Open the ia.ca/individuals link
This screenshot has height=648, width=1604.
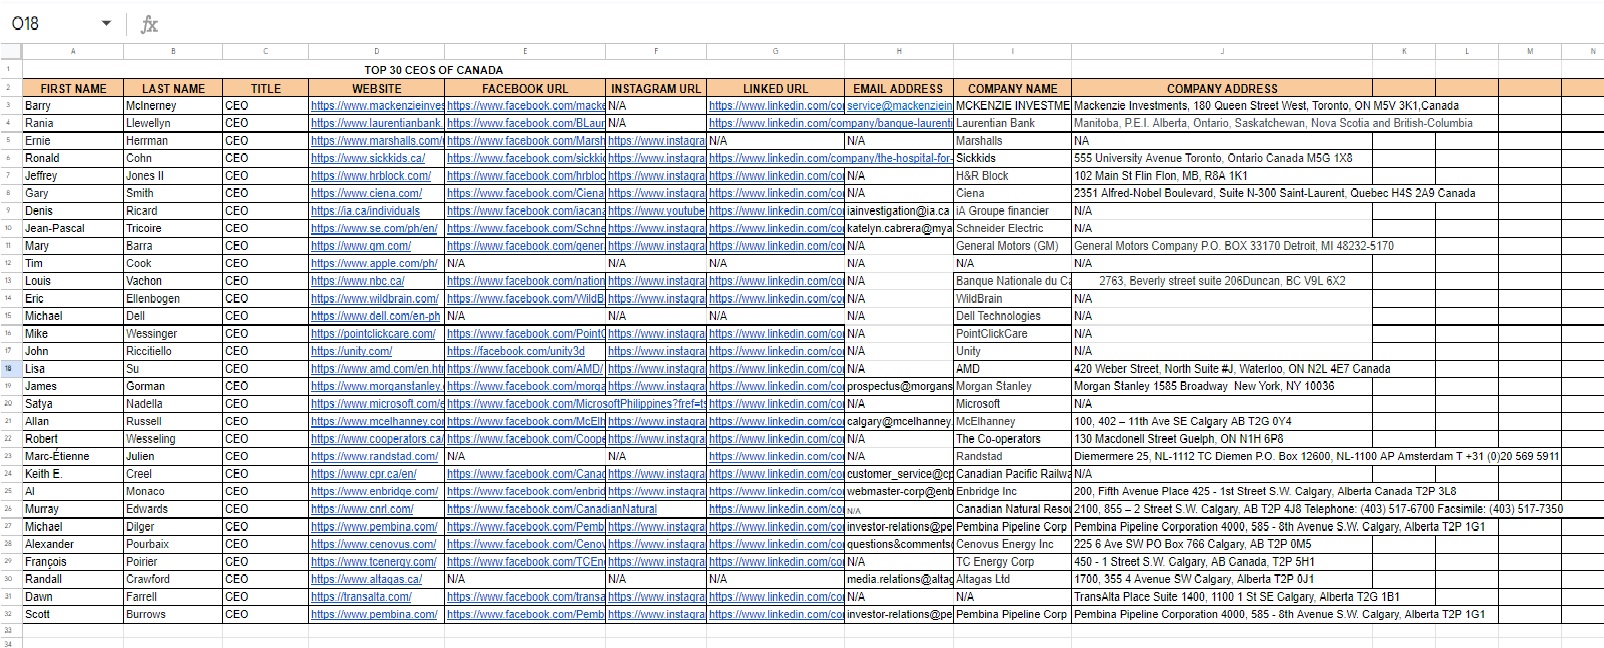coord(365,211)
